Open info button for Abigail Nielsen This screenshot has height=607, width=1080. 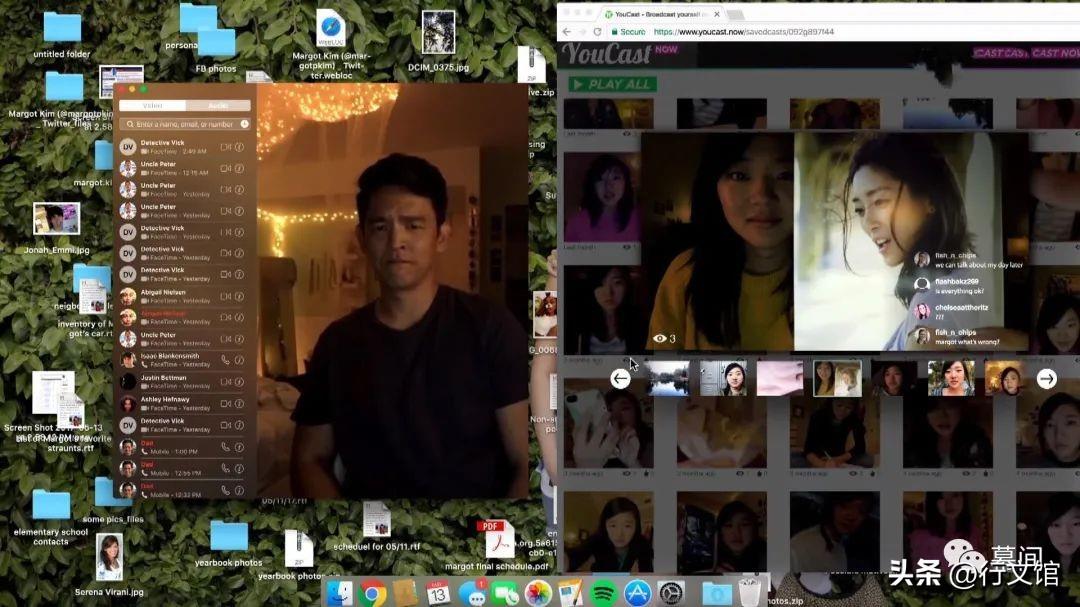coord(240,296)
